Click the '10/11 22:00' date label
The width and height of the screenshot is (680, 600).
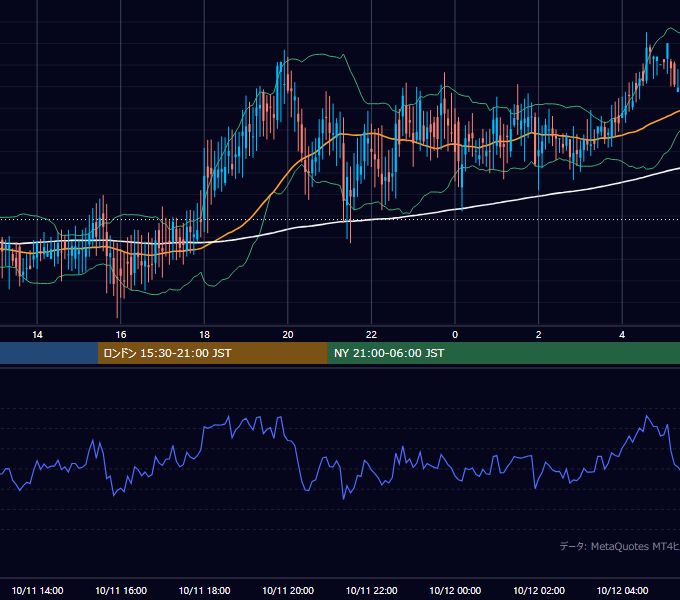click(x=371, y=590)
